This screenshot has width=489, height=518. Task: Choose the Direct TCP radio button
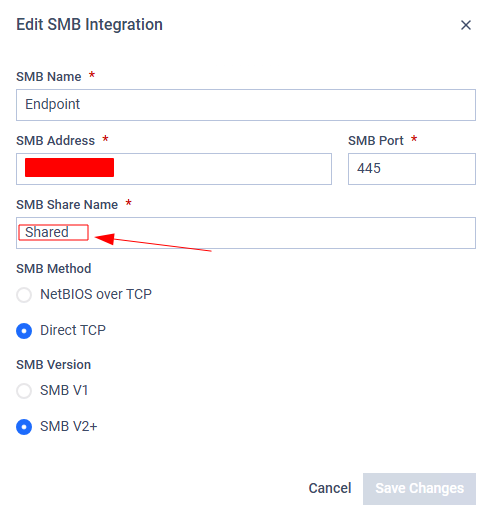coord(24,331)
